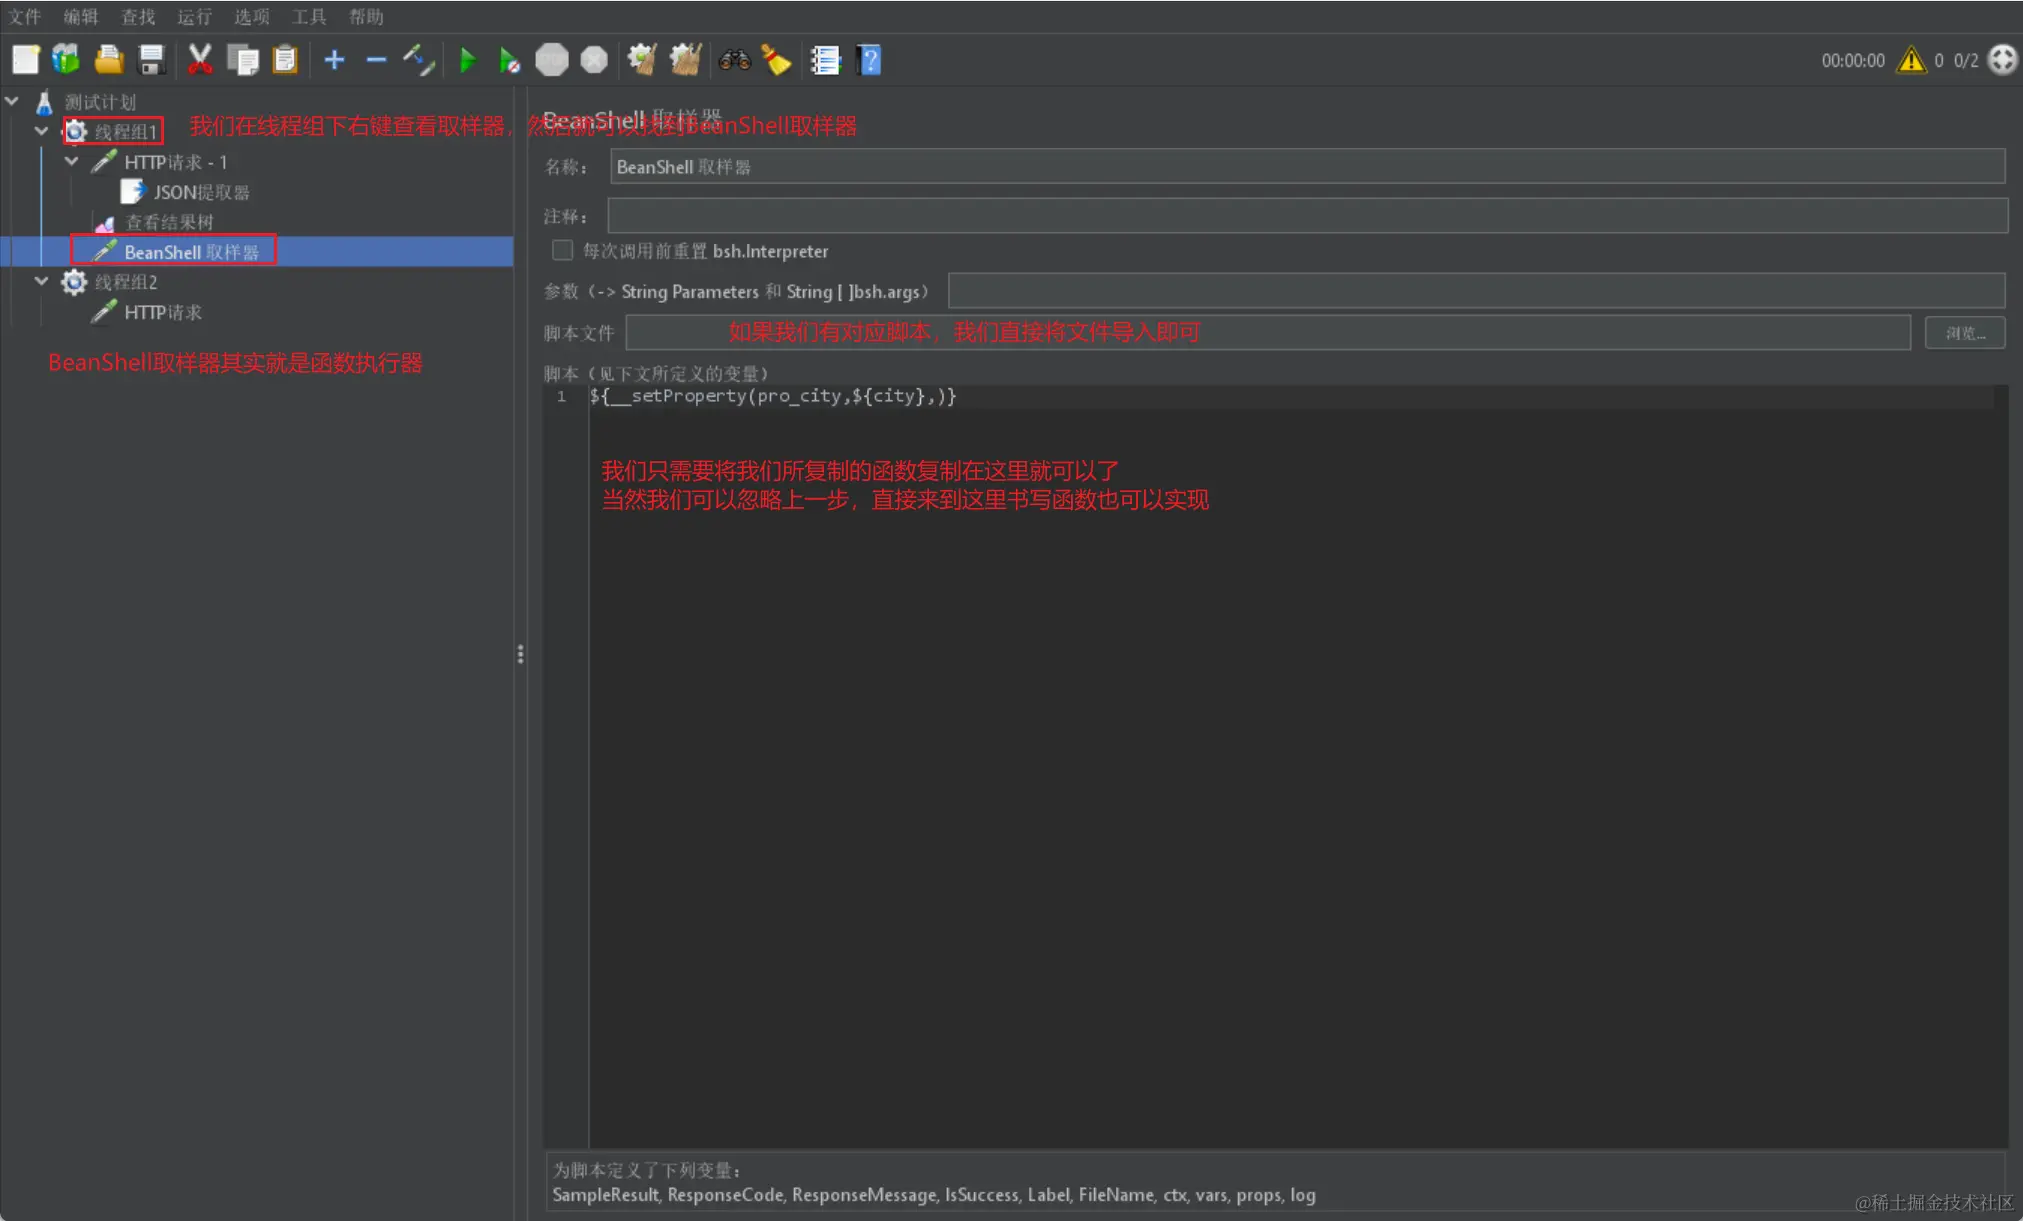Click the yellow warning log indicator
This screenshot has width=2023, height=1221.
tap(1911, 60)
